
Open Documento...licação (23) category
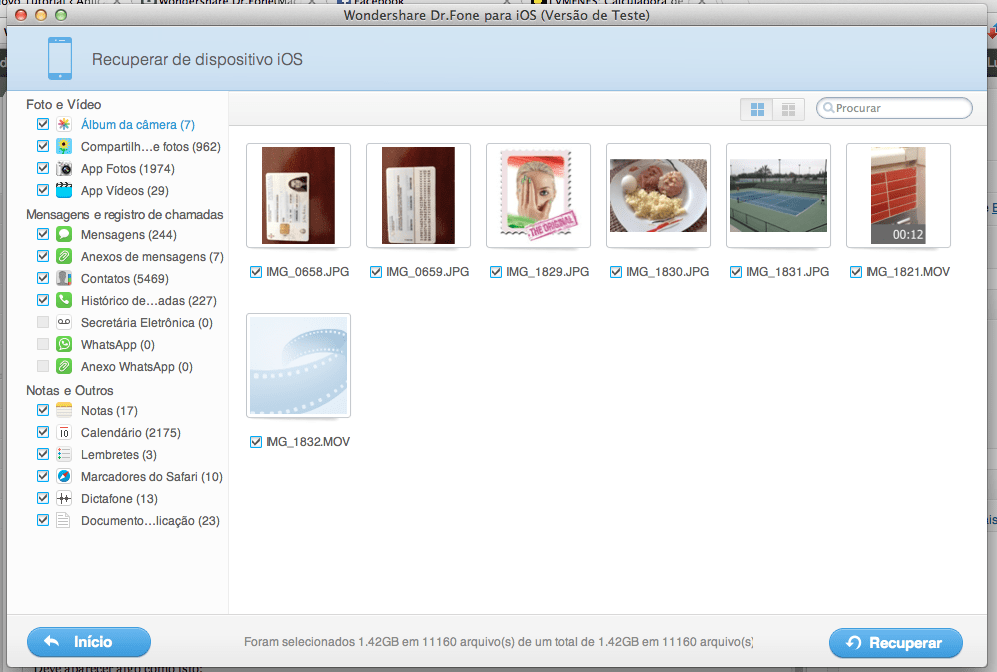(x=150, y=521)
